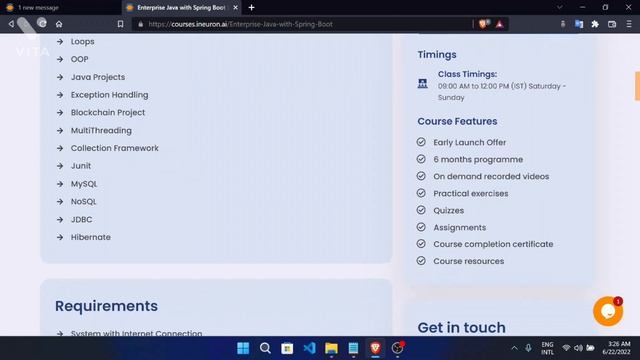Go back using the browser back arrow

[x=11, y=24]
